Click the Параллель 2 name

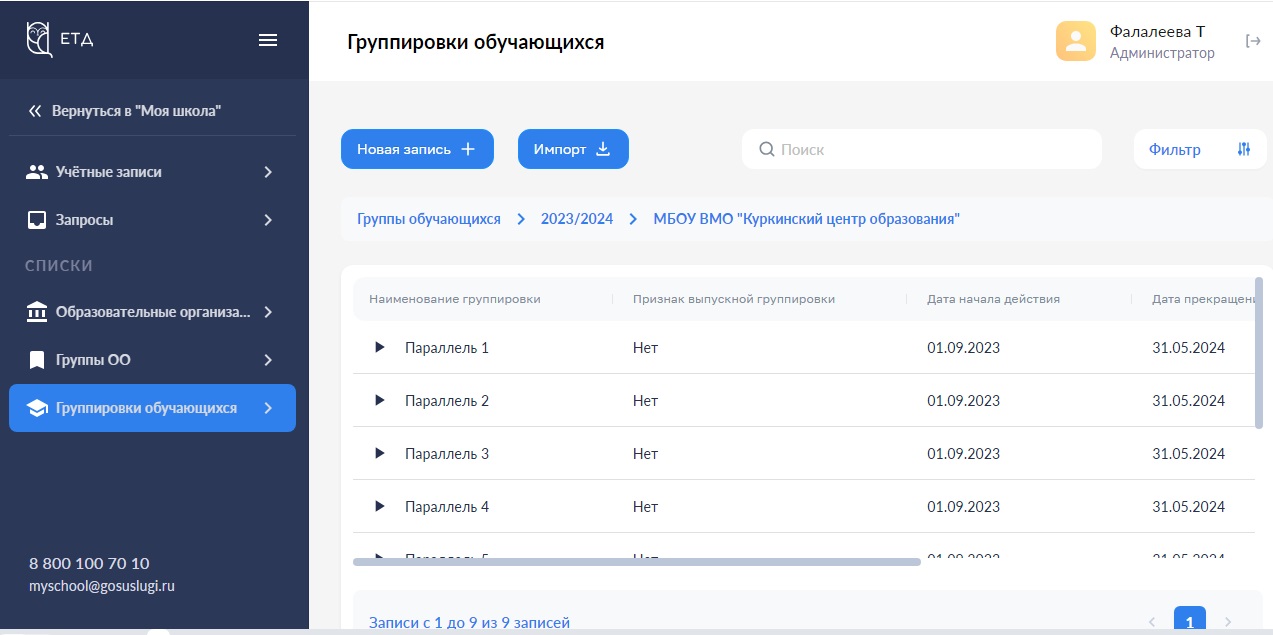[x=447, y=401]
